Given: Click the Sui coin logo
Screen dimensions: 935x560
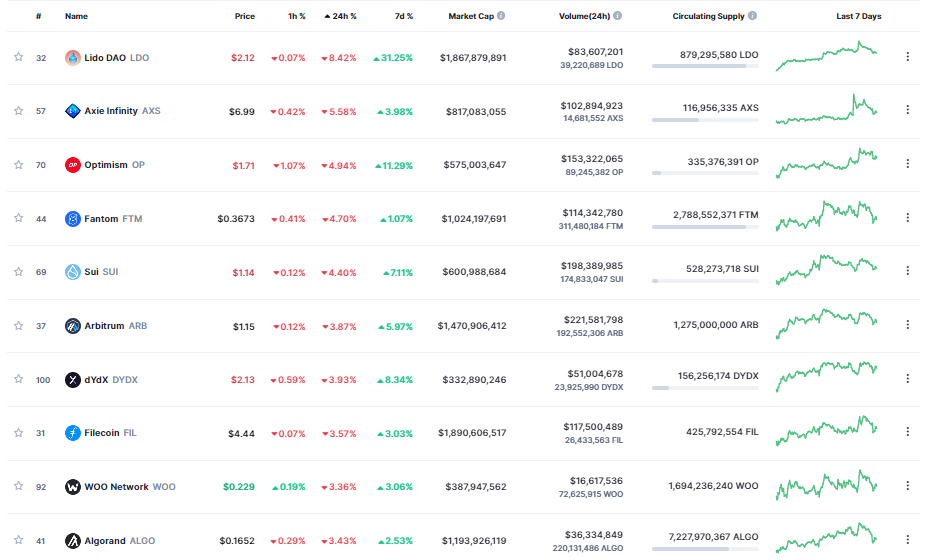Looking at the screenshot, I should 73,272.
